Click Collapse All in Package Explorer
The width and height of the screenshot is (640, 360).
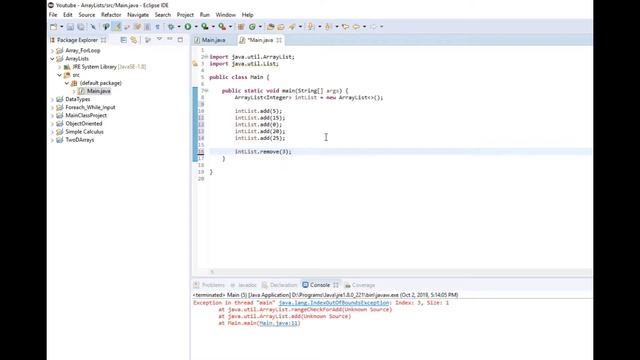pos(123,40)
